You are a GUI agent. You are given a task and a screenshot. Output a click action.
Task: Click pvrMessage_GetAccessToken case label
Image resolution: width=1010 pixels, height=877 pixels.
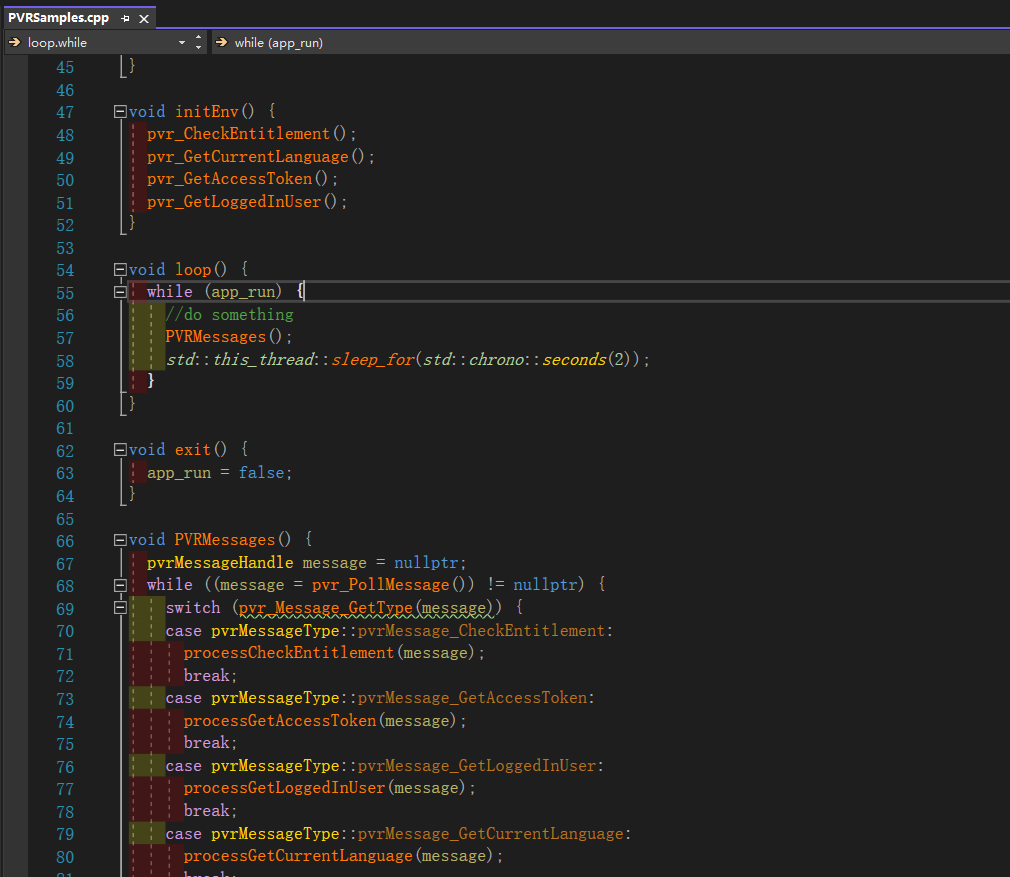pyautogui.click(x=473, y=697)
